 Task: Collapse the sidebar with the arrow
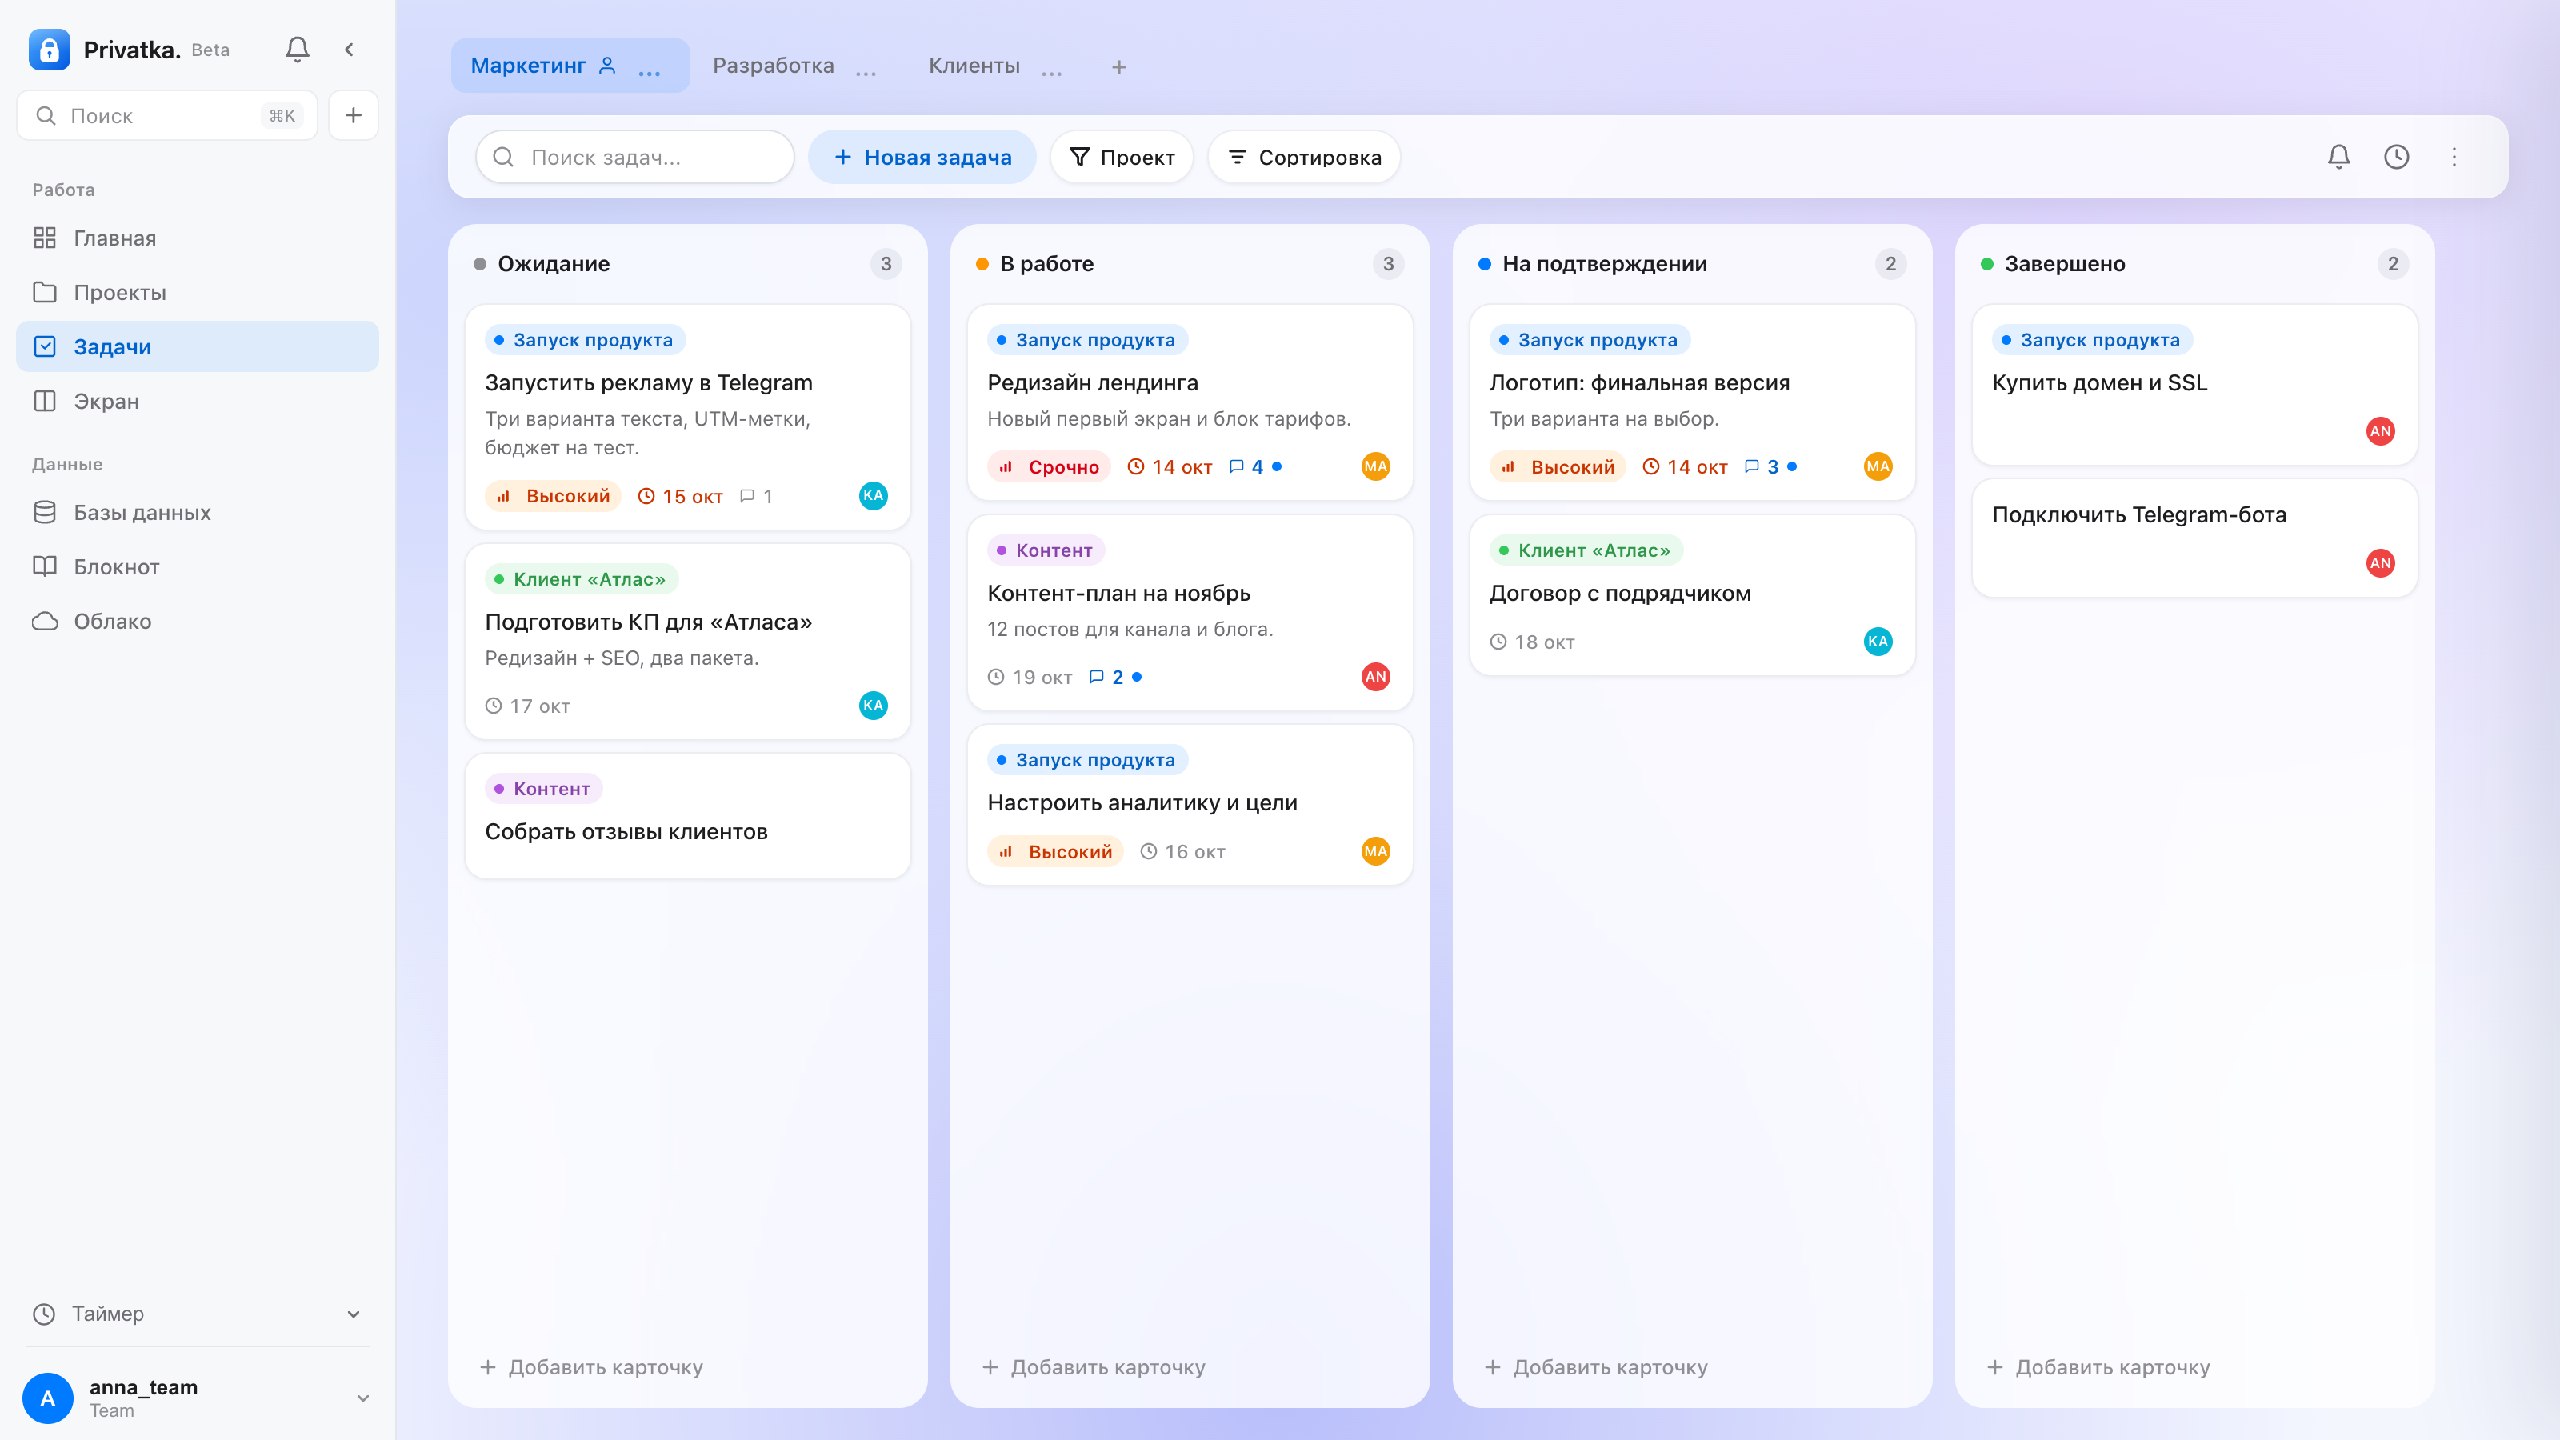(x=349, y=49)
